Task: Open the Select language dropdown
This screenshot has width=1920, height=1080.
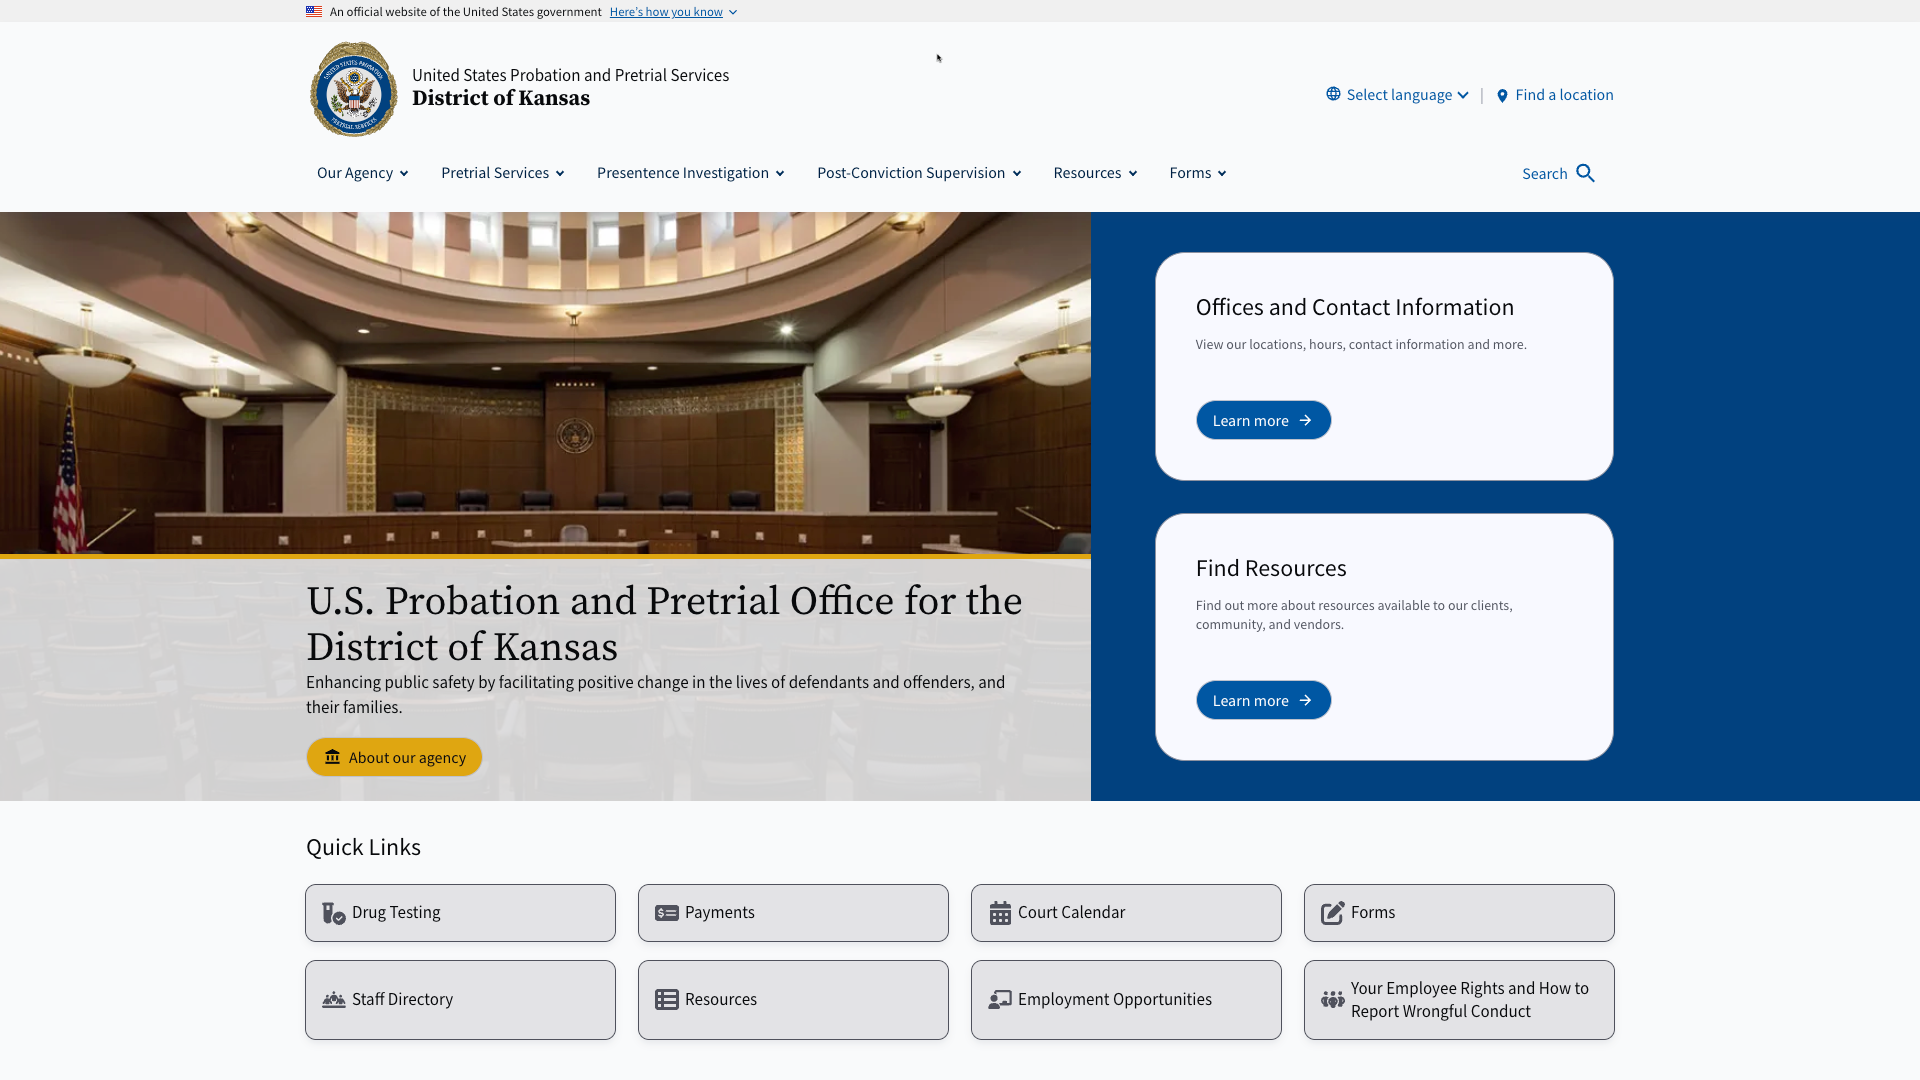Action: point(1407,95)
